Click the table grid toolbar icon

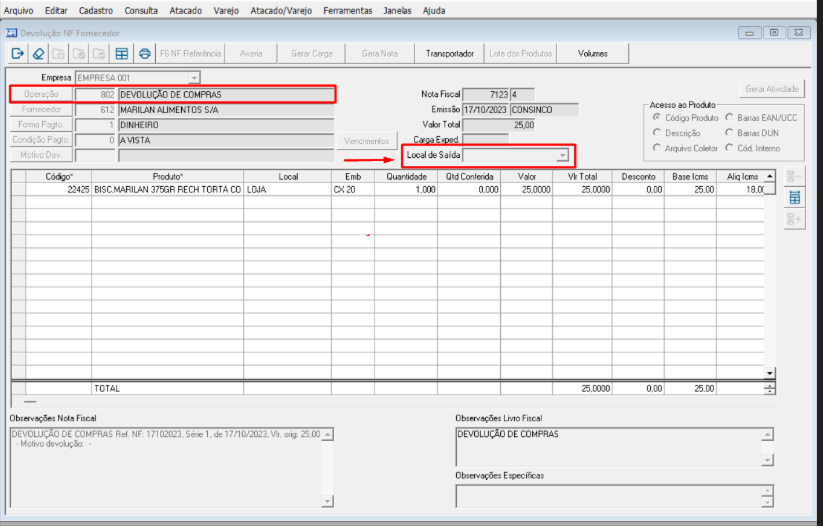[122, 54]
